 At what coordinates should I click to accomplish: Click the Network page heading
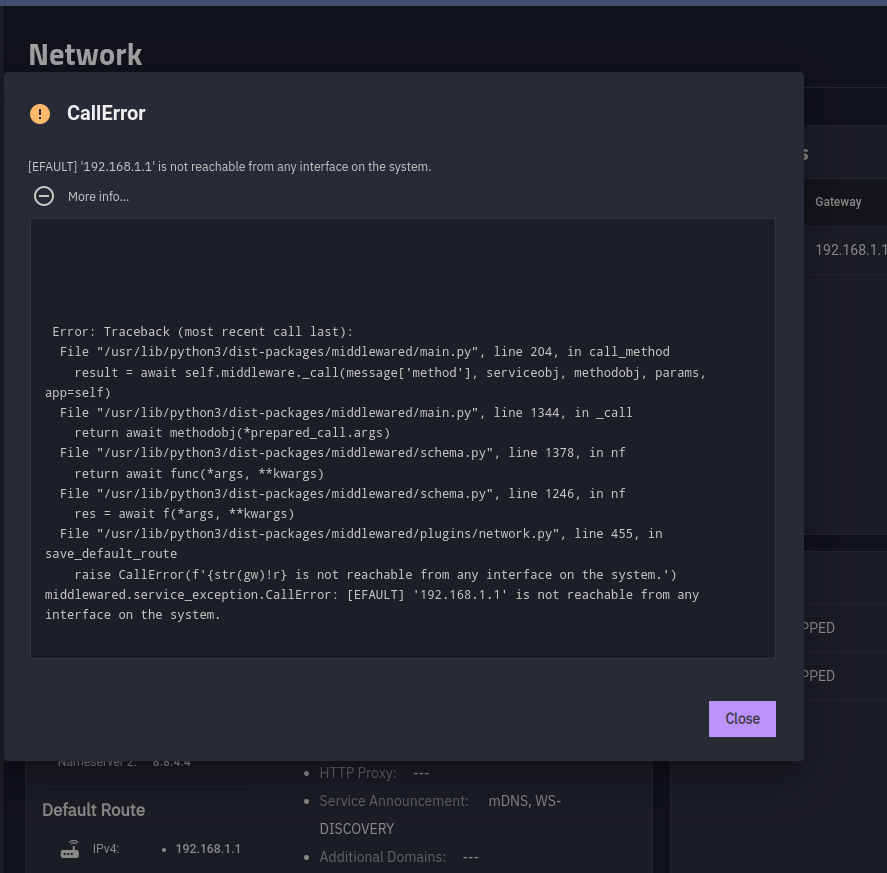85,55
